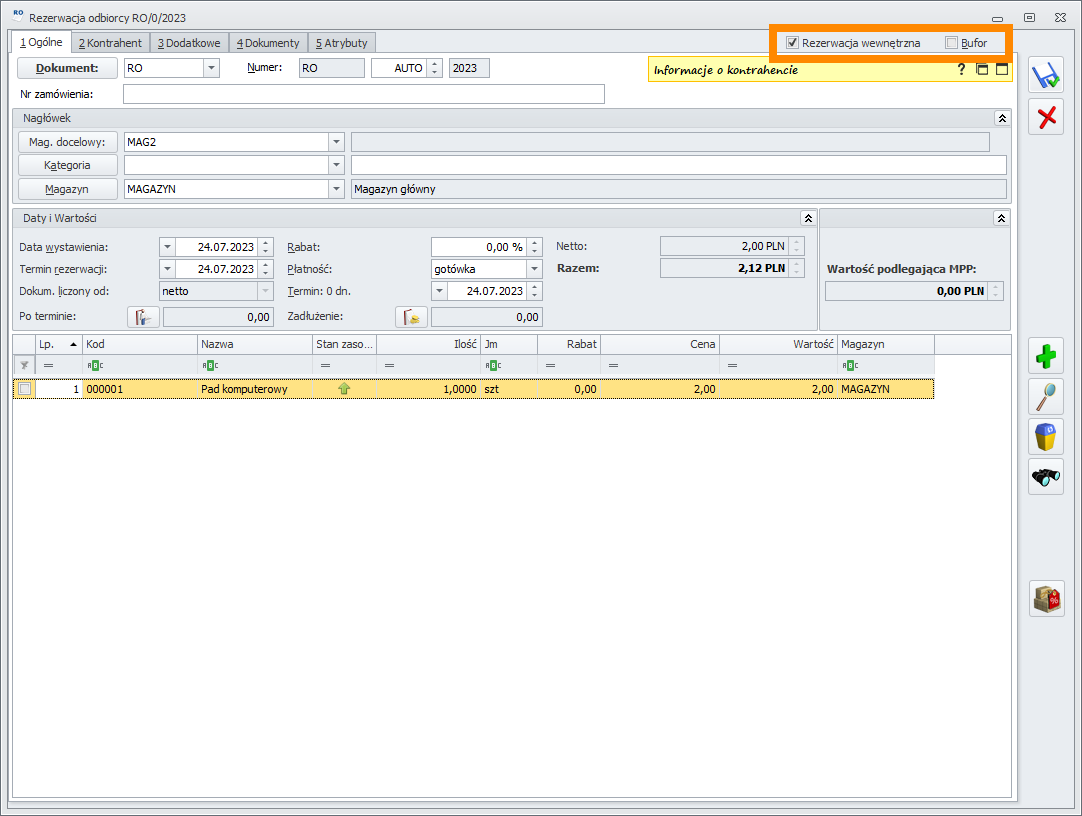Open item details with magnifier icon
1082x816 pixels.
tap(1047, 397)
